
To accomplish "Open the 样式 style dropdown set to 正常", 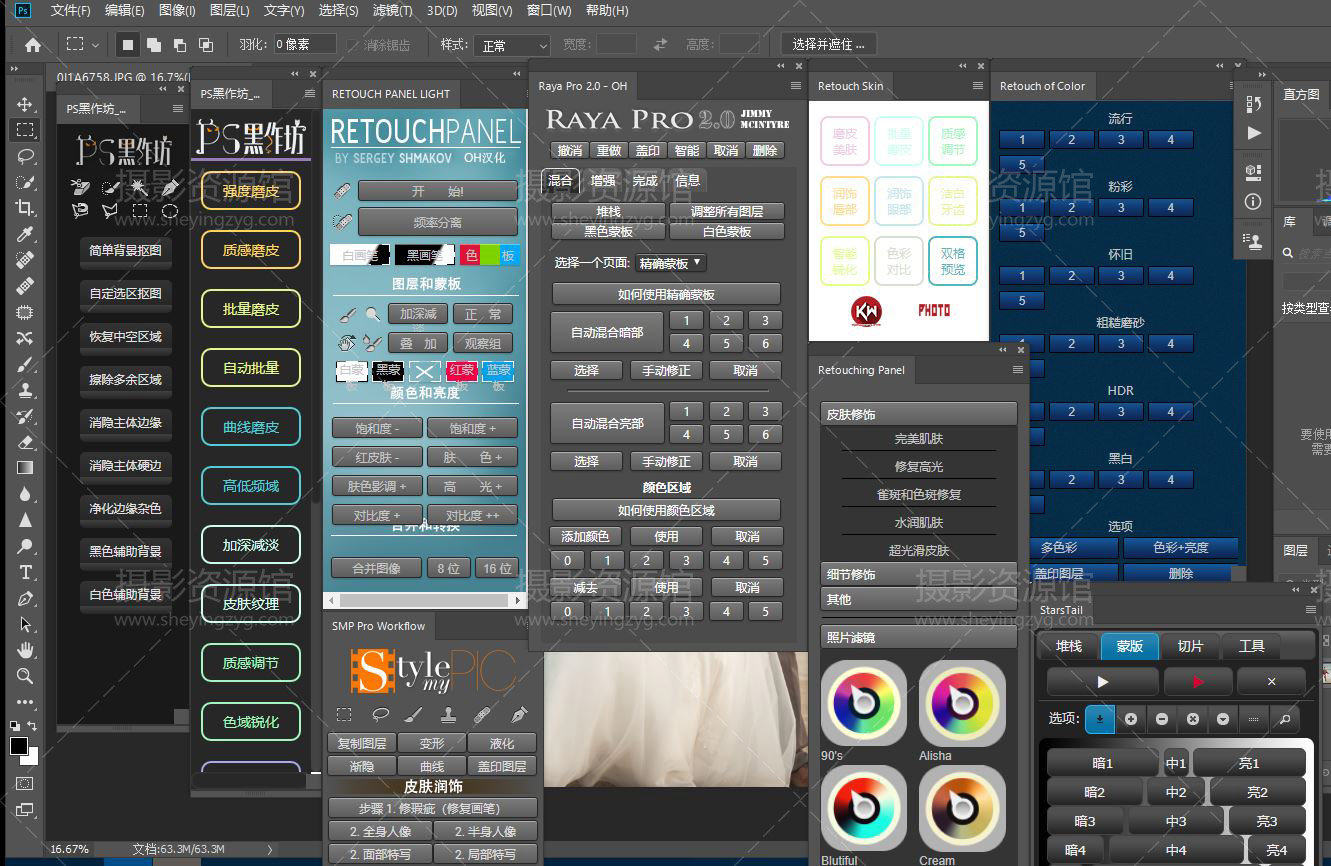I will (x=513, y=45).
